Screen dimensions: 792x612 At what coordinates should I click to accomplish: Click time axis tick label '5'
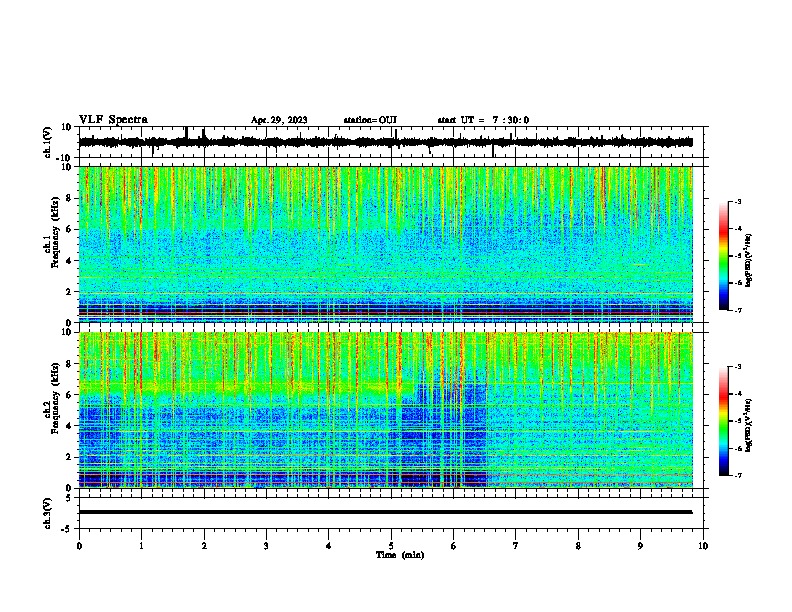pyautogui.click(x=391, y=546)
